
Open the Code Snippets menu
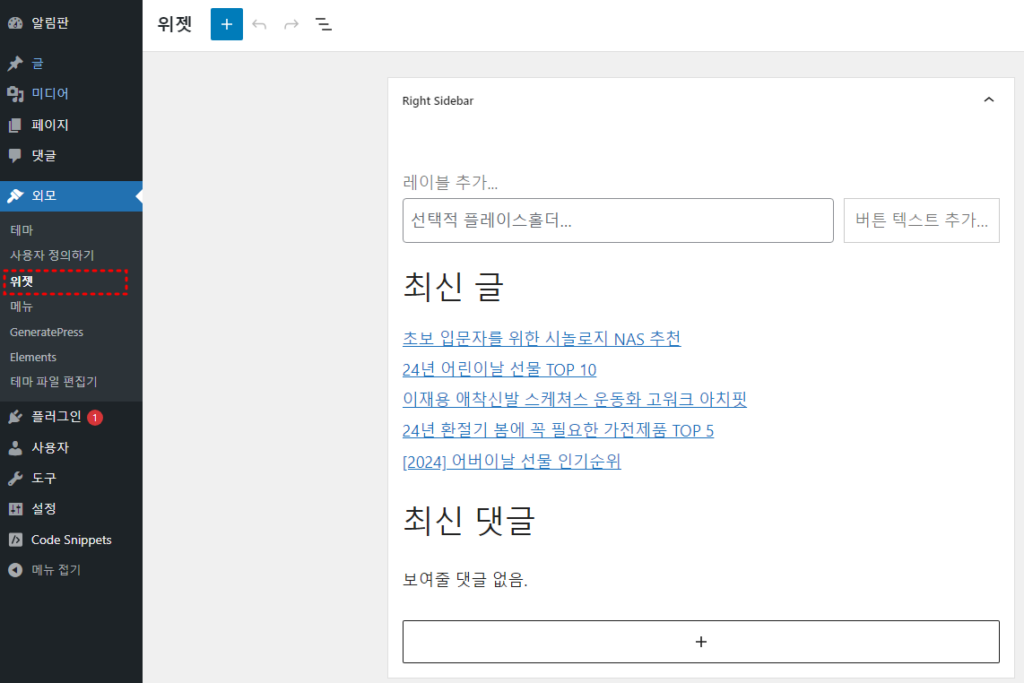click(x=71, y=540)
